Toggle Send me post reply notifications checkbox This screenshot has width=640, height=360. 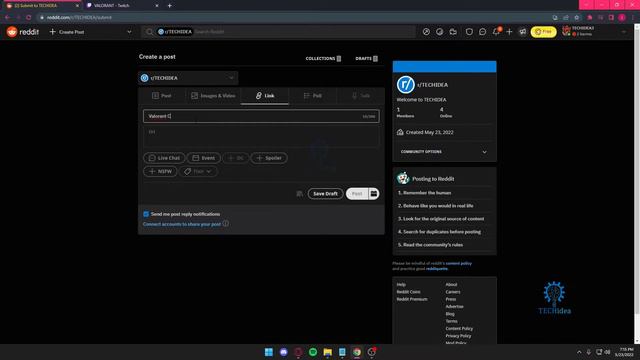pyautogui.click(x=146, y=214)
